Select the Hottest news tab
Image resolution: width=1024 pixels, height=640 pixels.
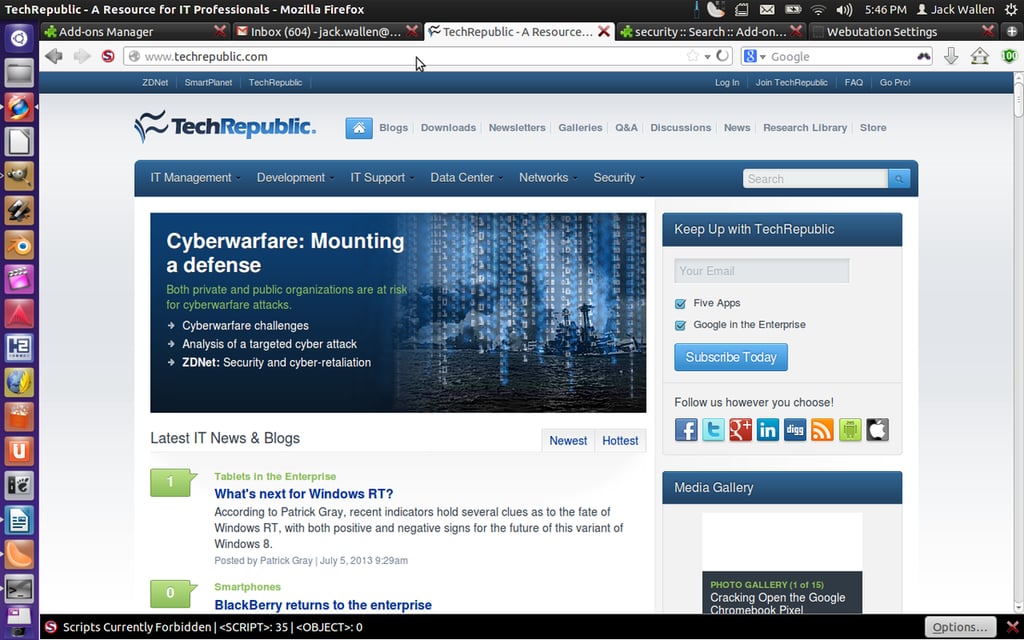pyautogui.click(x=620, y=441)
